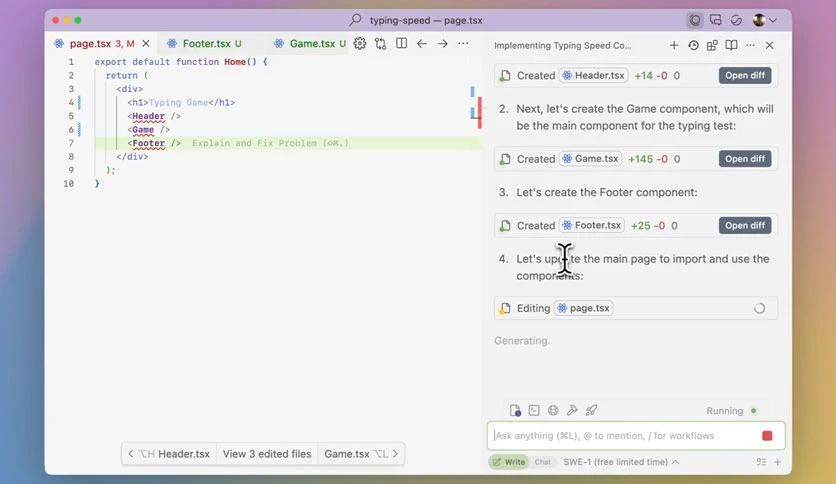Click the plus icon below chat input
Viewport: 836px width, 484px height.
point(777,462)
